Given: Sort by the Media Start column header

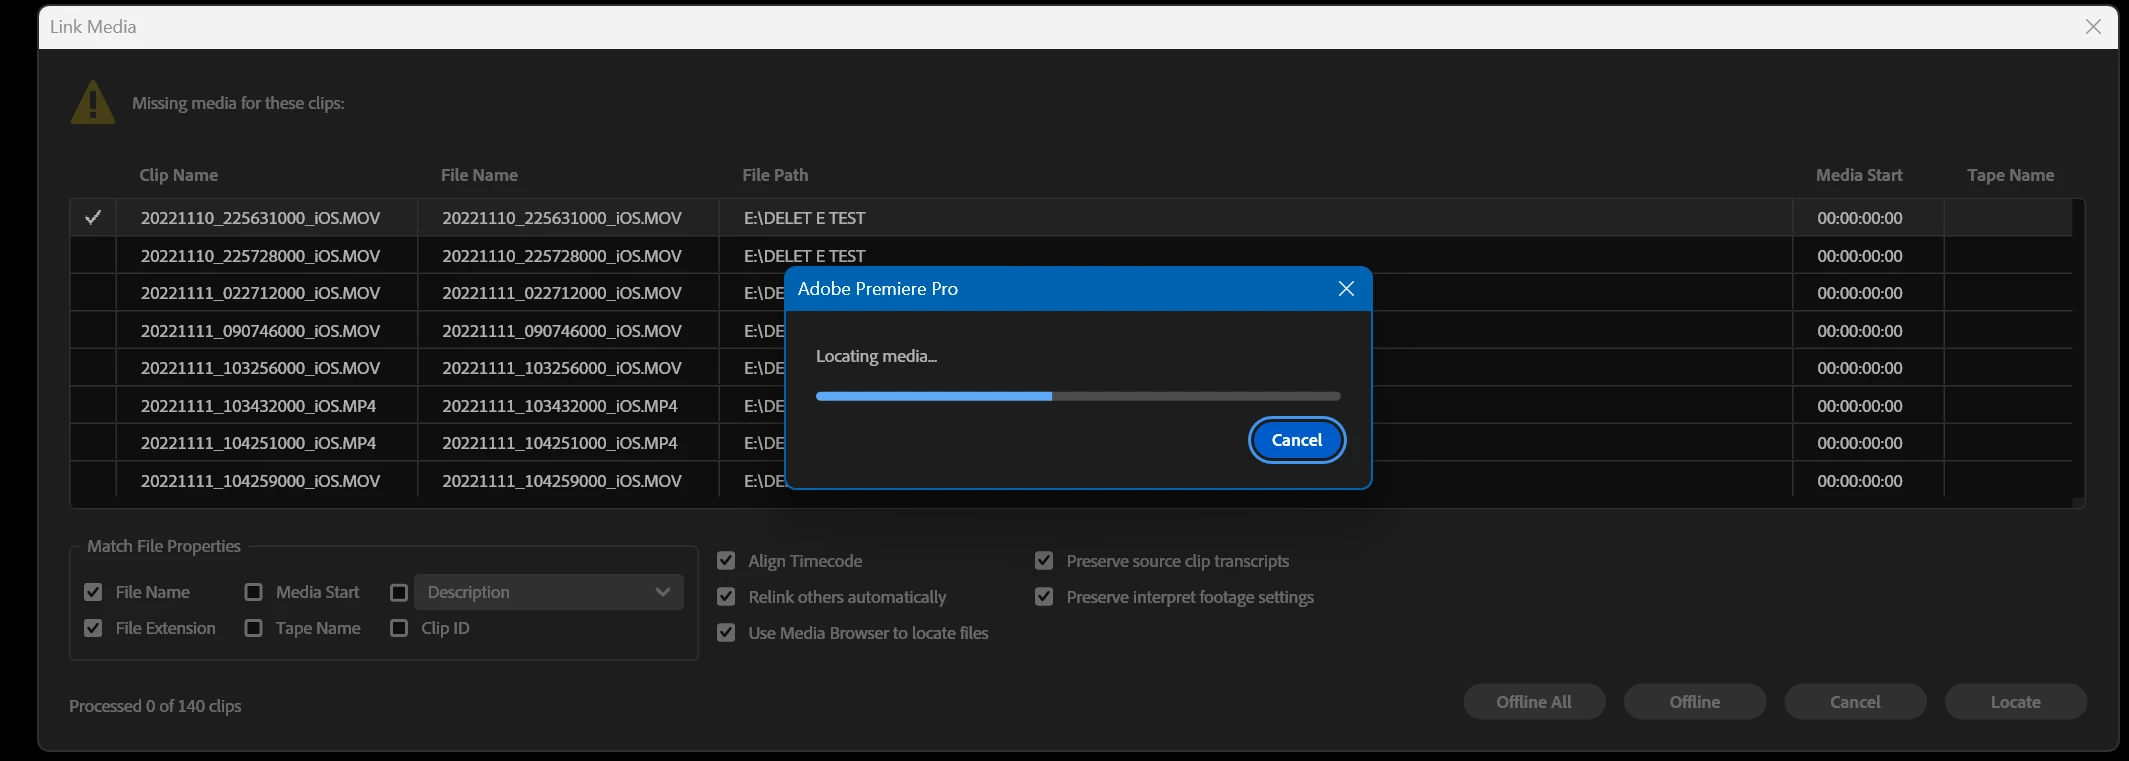Looking at the screenshot, I should click(1859, 175).
